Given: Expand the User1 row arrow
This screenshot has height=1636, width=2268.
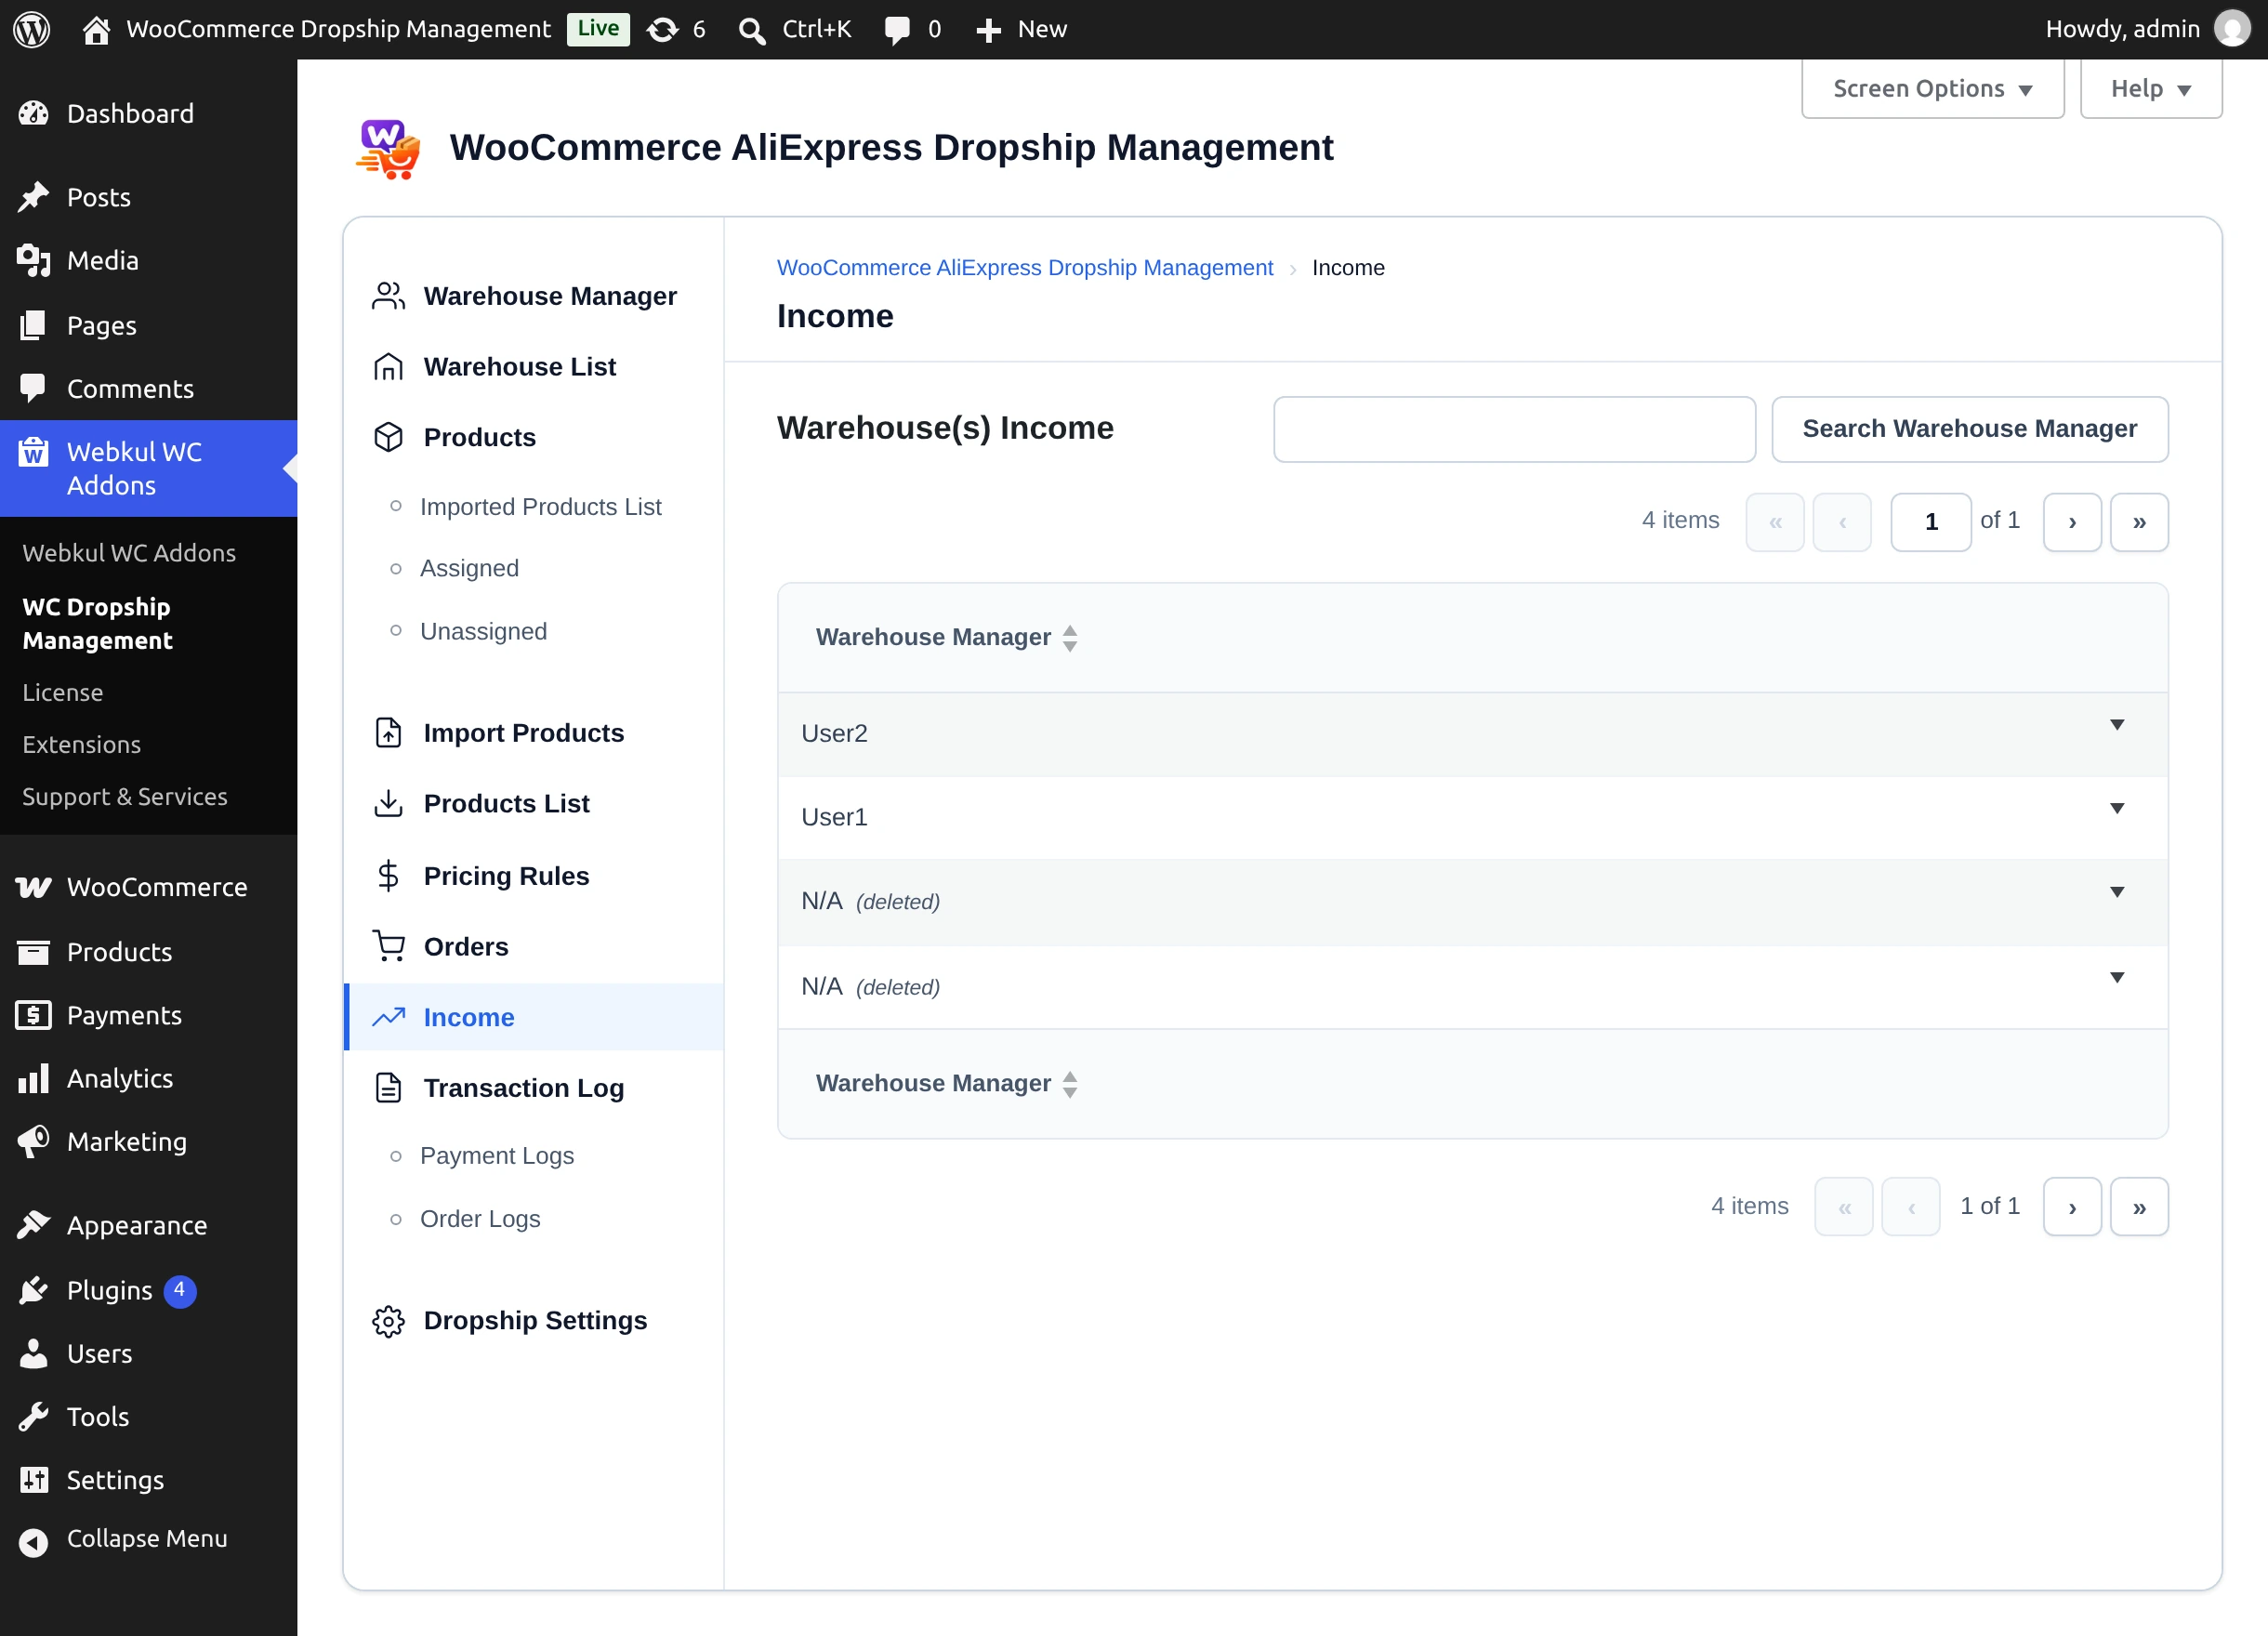Looking at the screenshot, I should click(2116, 808).
